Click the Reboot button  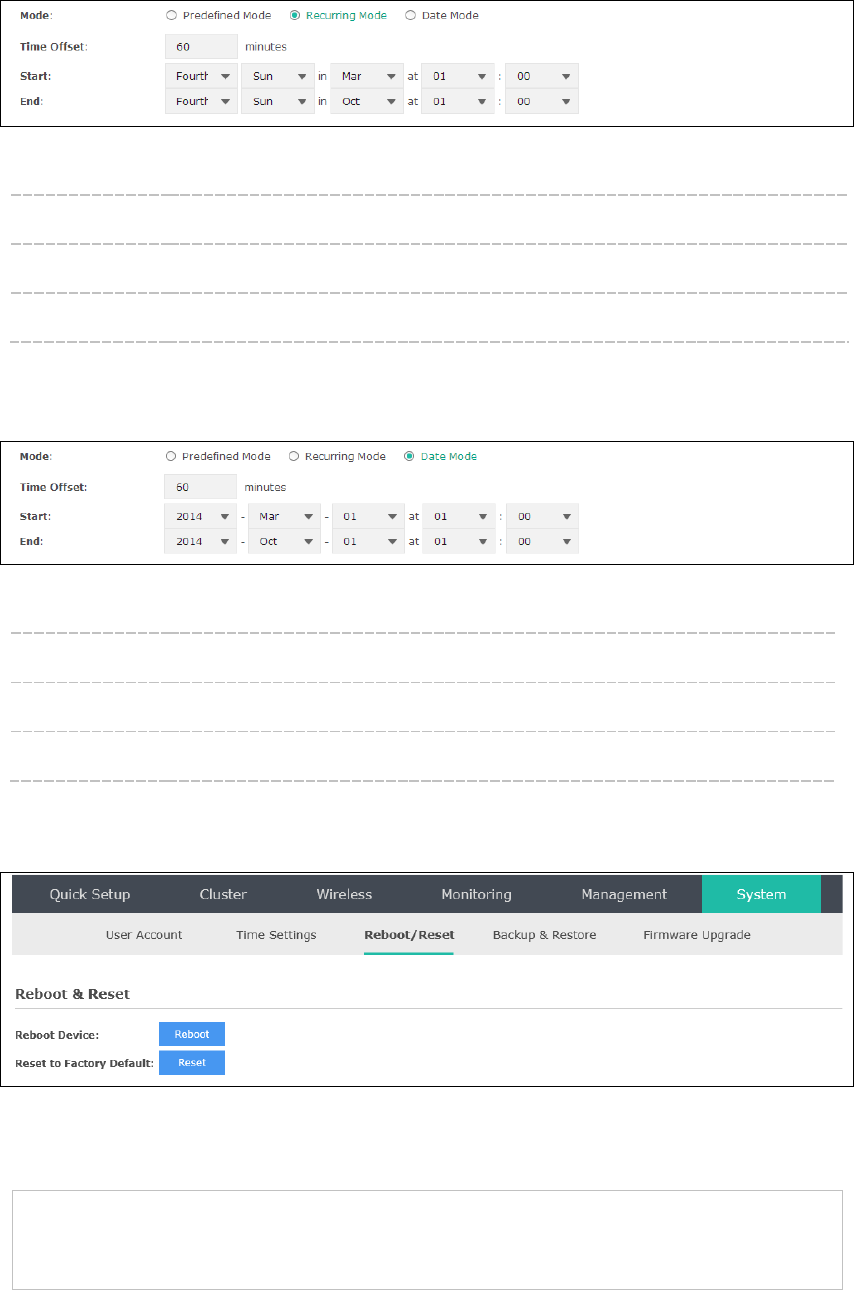[192, 1034]
